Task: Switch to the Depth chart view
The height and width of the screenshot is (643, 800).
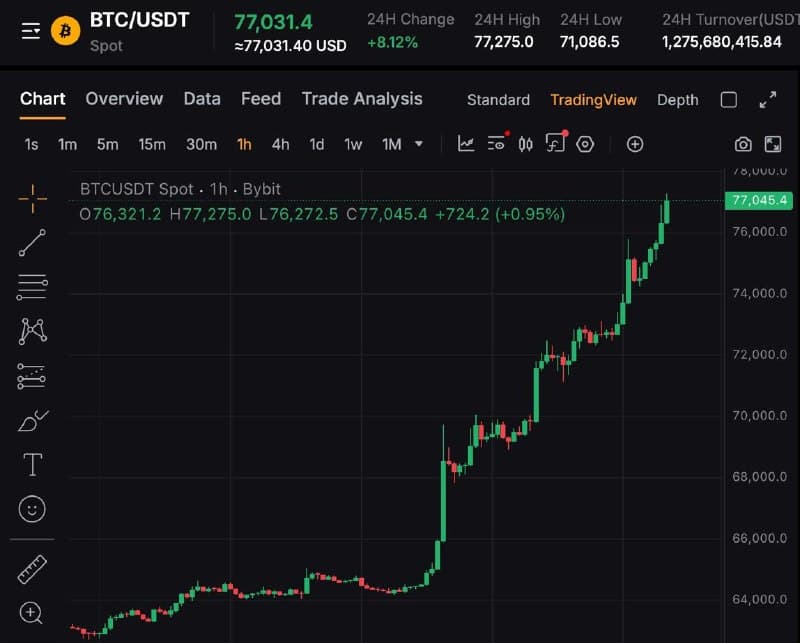Action: pos(678,100)
